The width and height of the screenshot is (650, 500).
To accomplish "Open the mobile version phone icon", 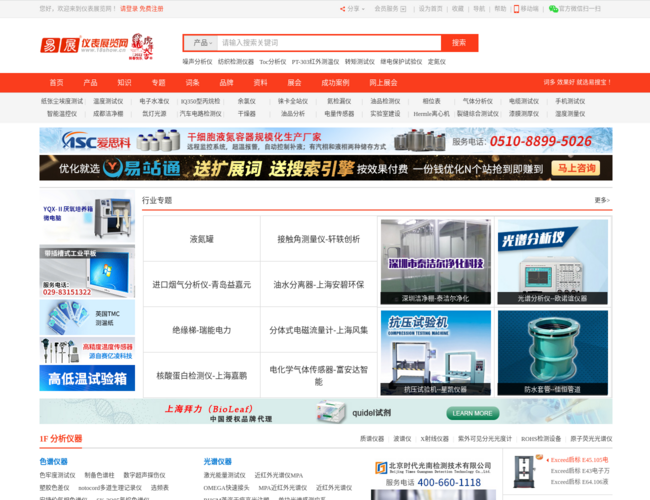I will point(516,9).
